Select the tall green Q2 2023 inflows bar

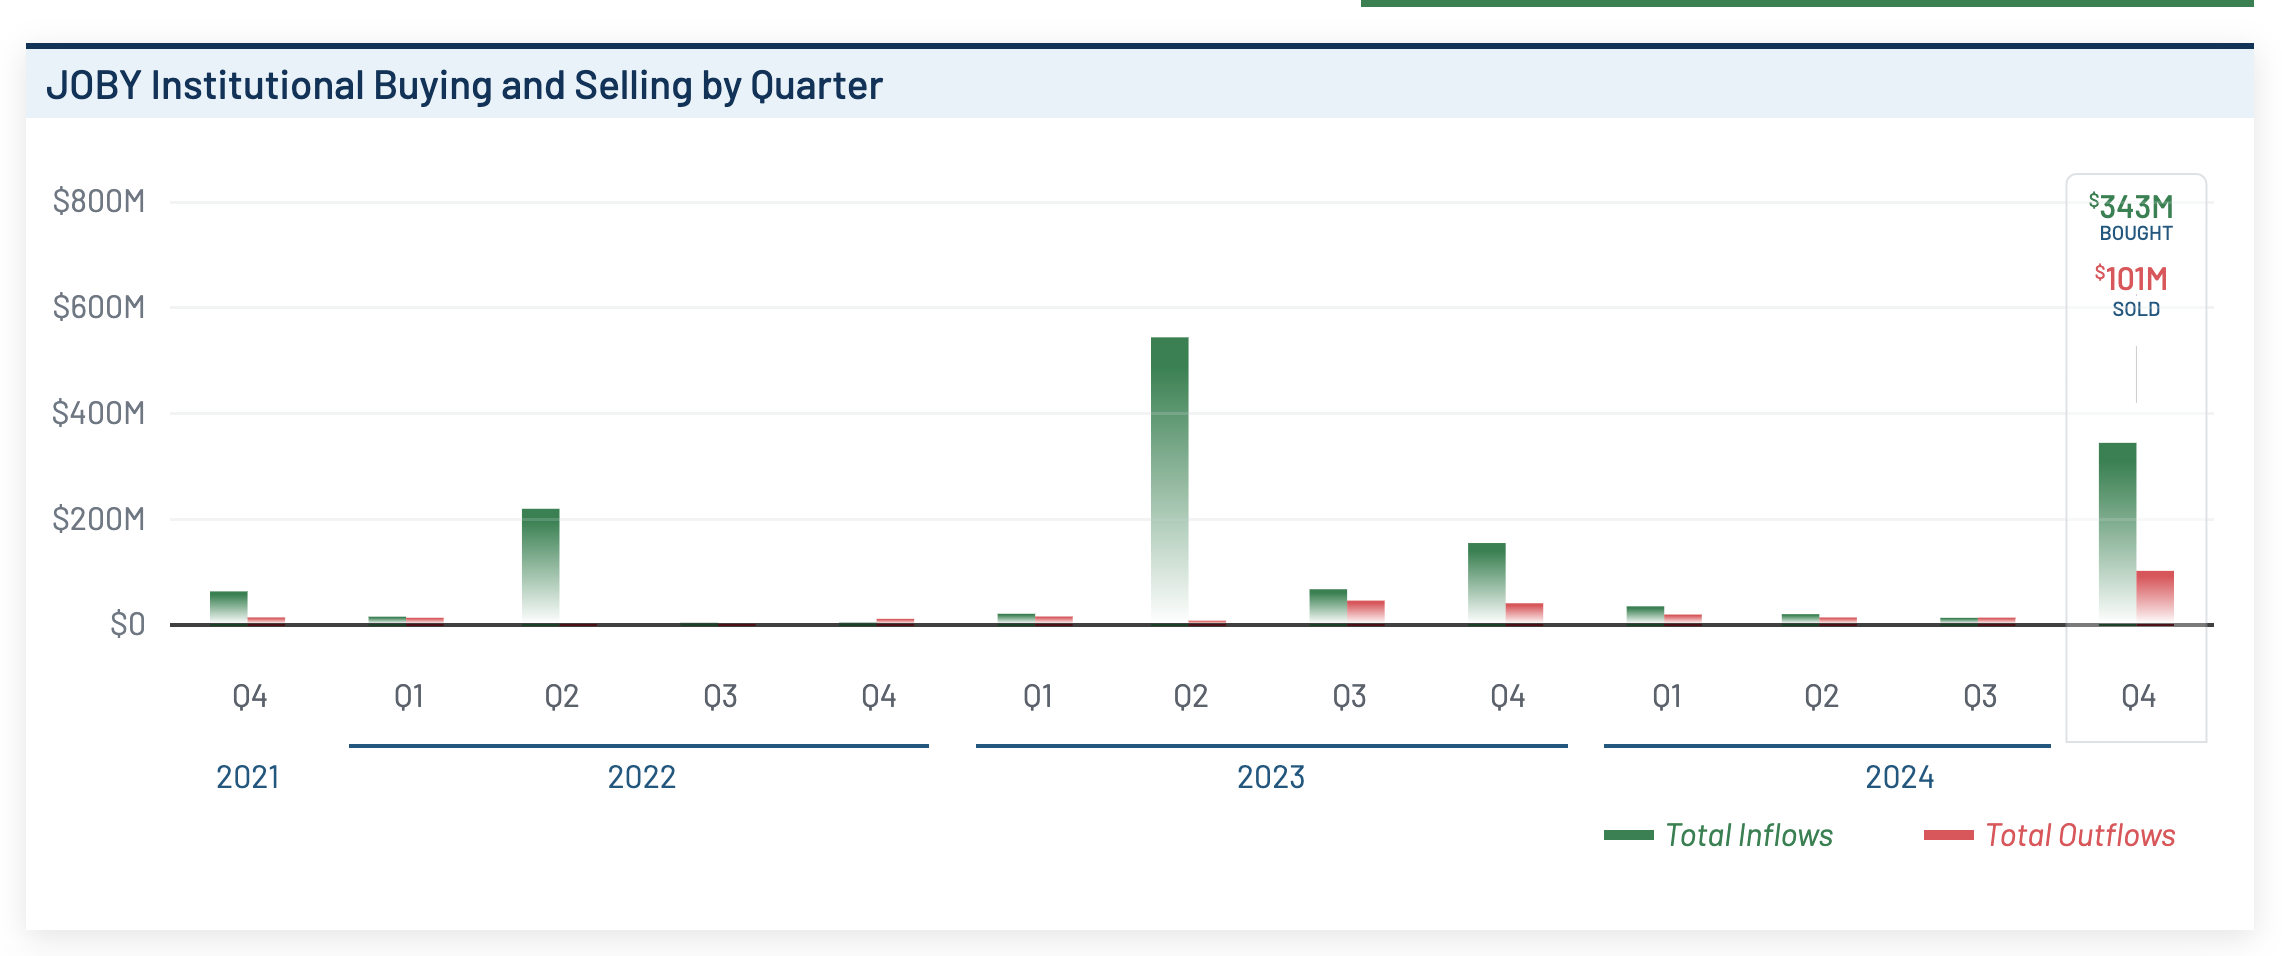tap(1169, 481)
